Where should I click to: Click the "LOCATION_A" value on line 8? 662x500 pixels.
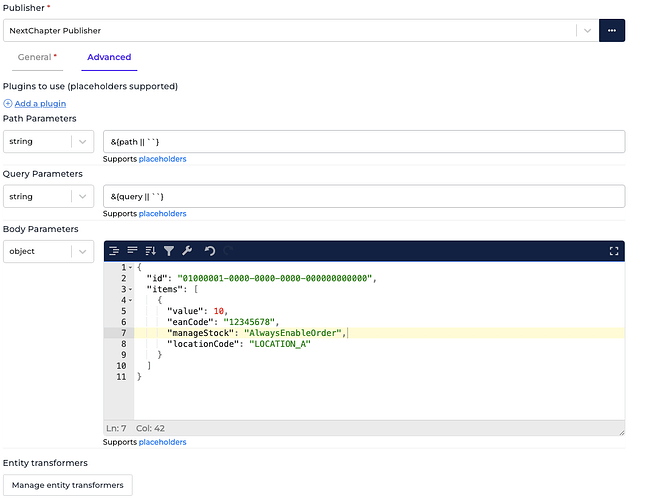click(x=279, y=344)
